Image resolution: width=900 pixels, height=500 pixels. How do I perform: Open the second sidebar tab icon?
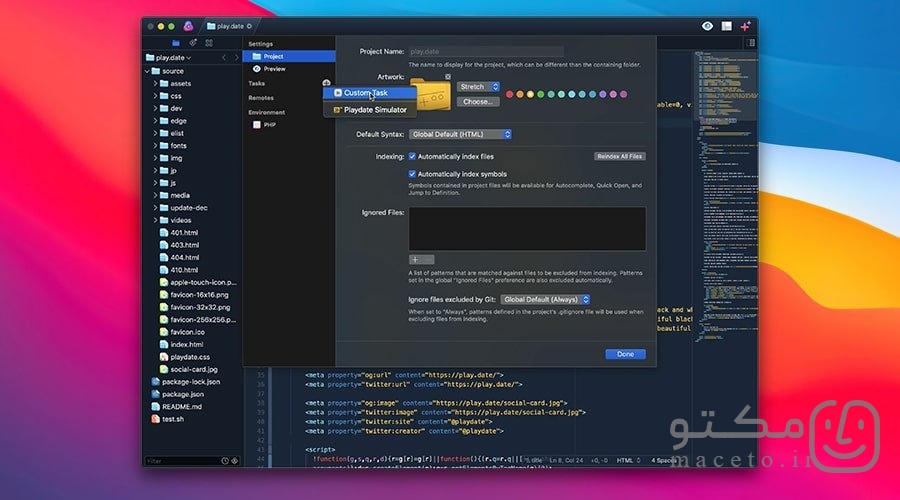pyautogui.click(x=193, y=43)
